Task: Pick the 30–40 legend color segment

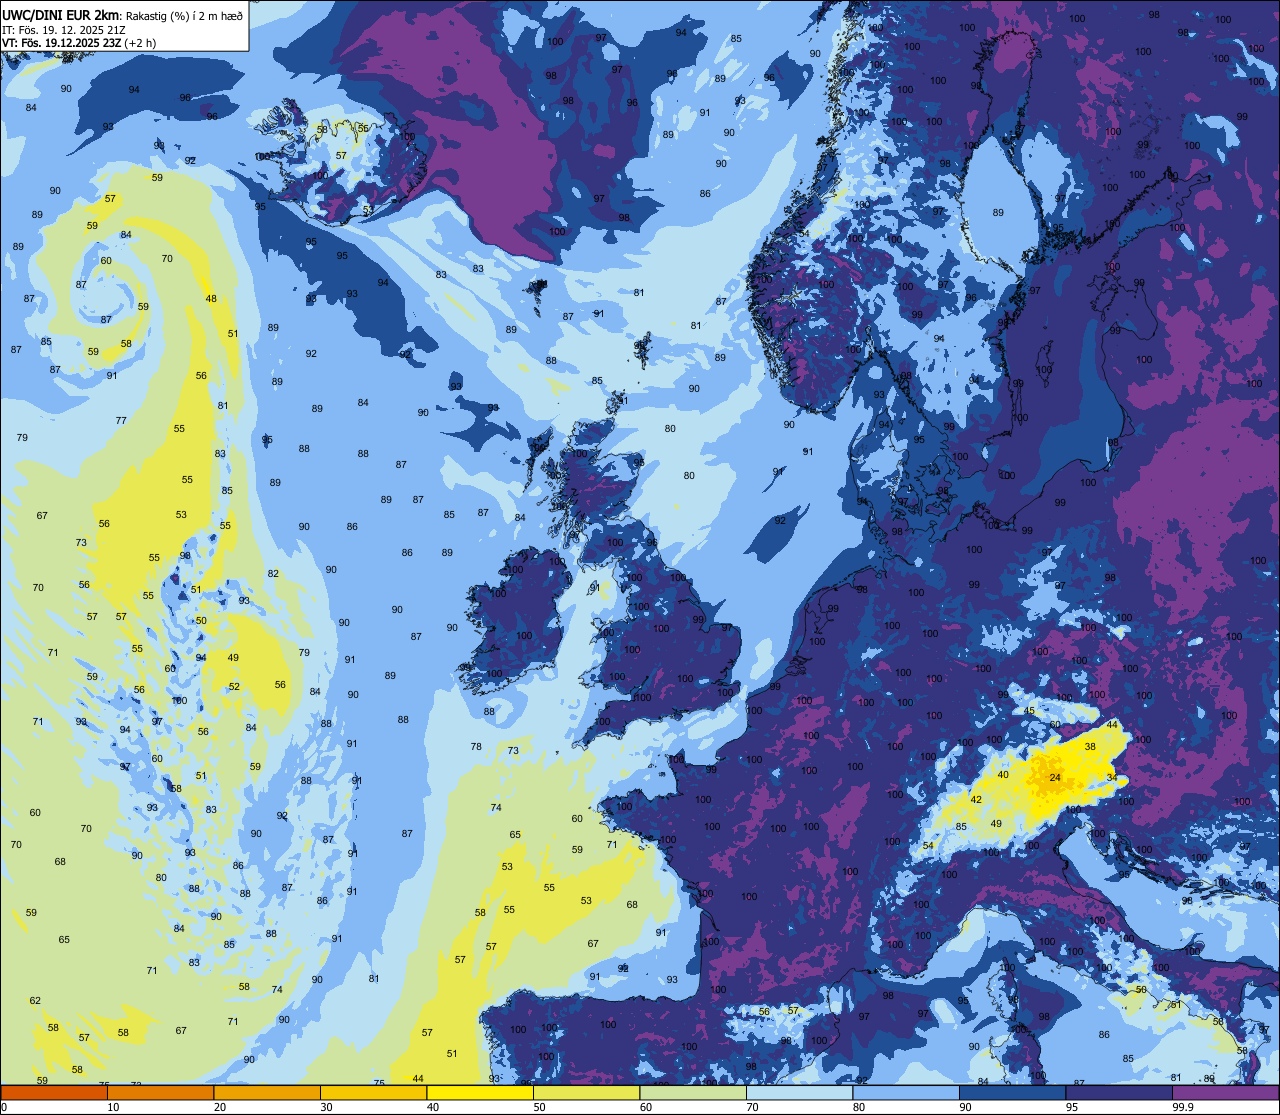Action: [x=373, y=1093]
